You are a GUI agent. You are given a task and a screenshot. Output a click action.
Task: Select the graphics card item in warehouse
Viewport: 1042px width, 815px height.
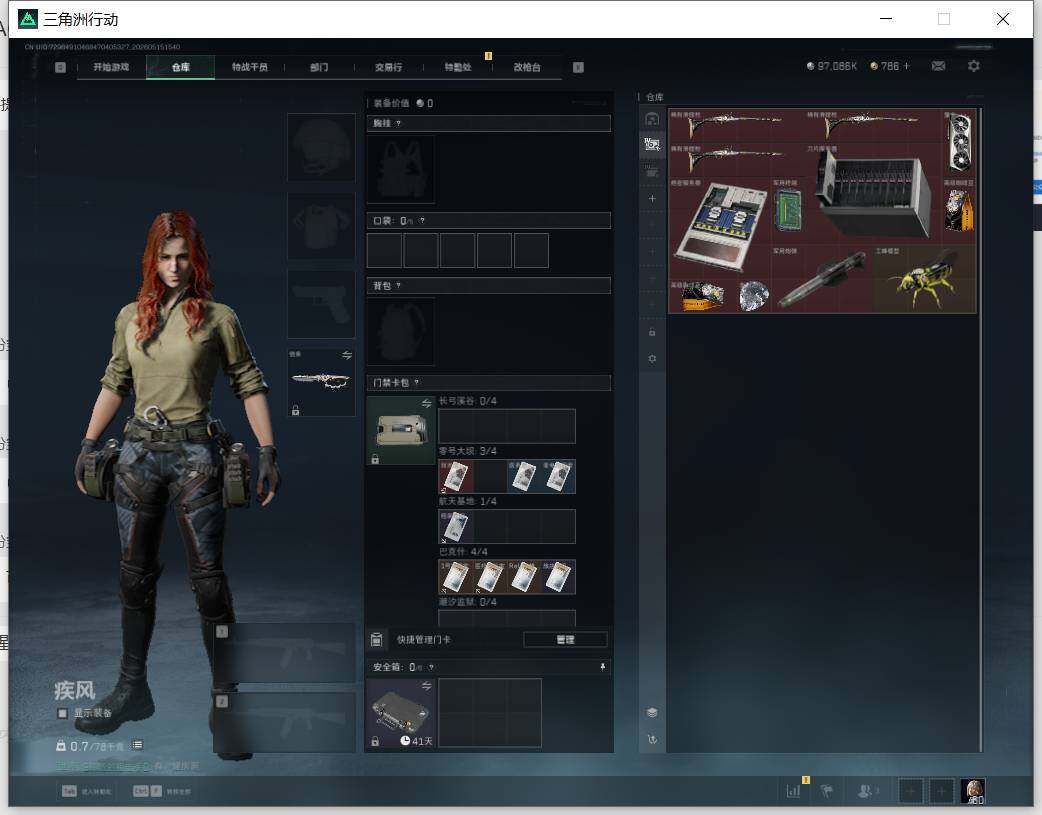[x=960, y=142]
